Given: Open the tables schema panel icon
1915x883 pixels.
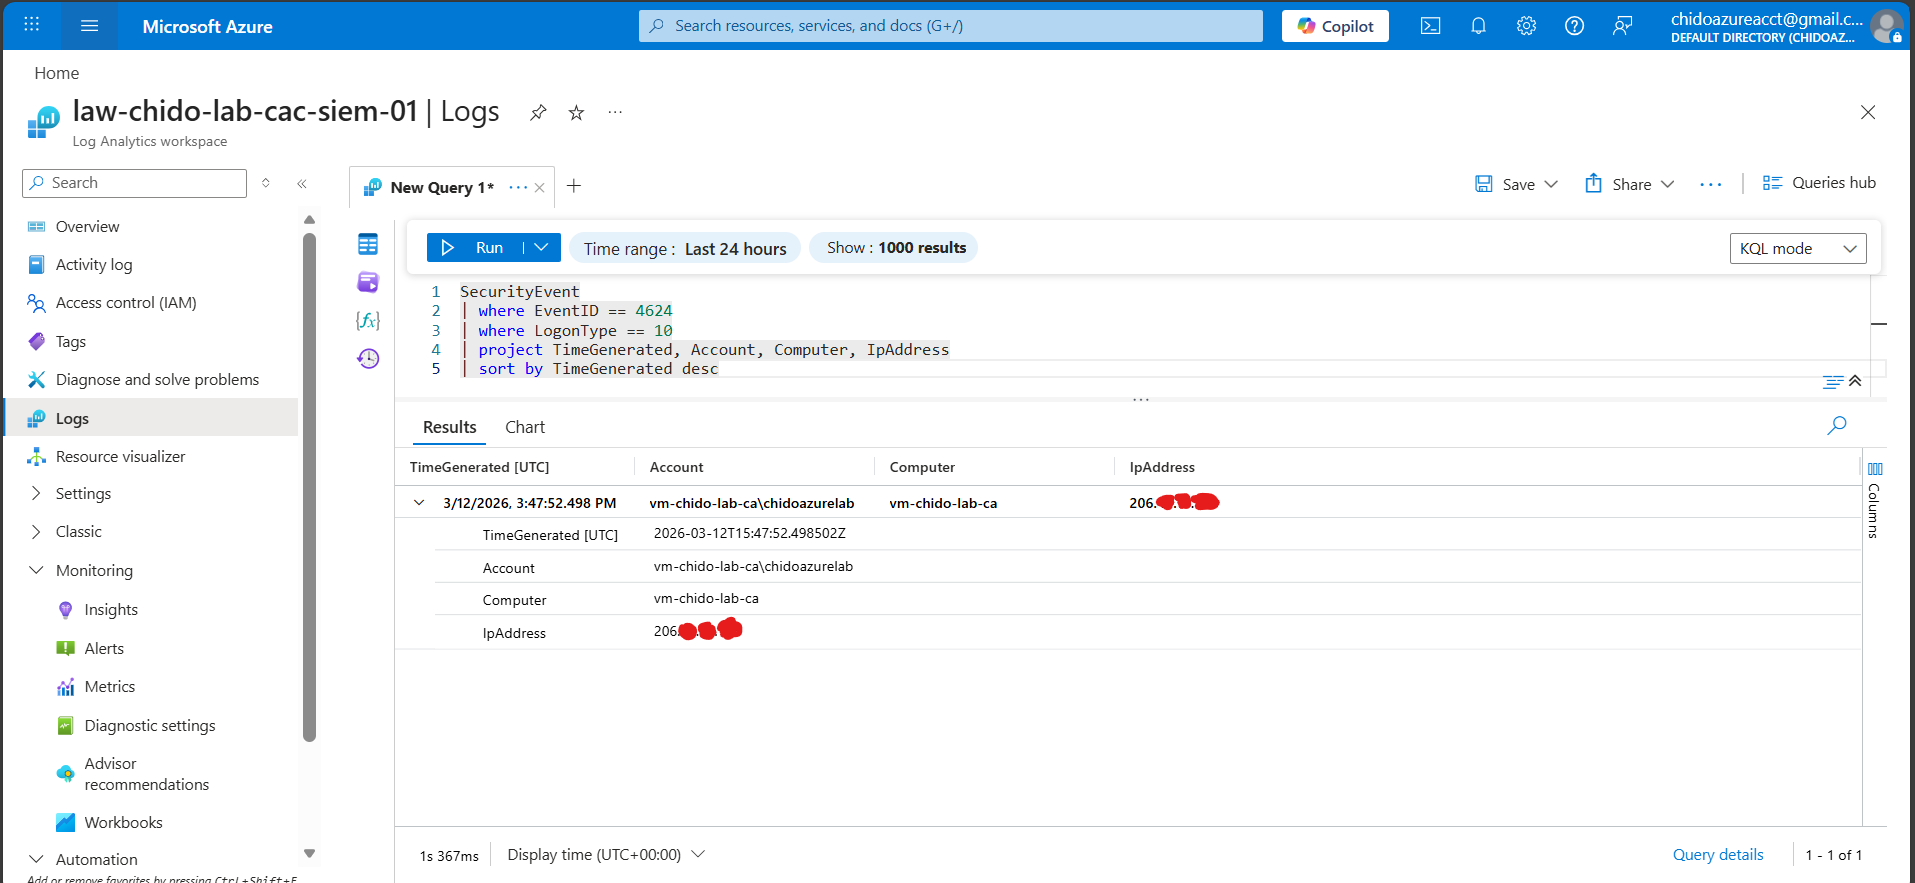Looking at the screenshot, I should [368, 244].
